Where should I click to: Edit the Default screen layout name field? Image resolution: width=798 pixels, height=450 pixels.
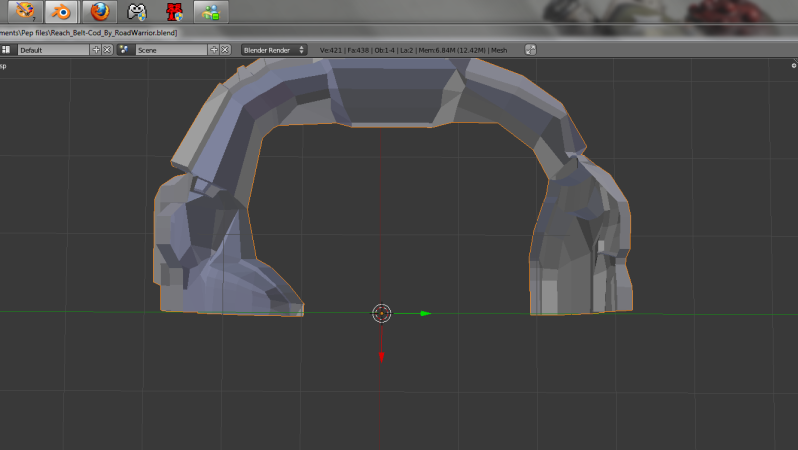tap(53, 50)
